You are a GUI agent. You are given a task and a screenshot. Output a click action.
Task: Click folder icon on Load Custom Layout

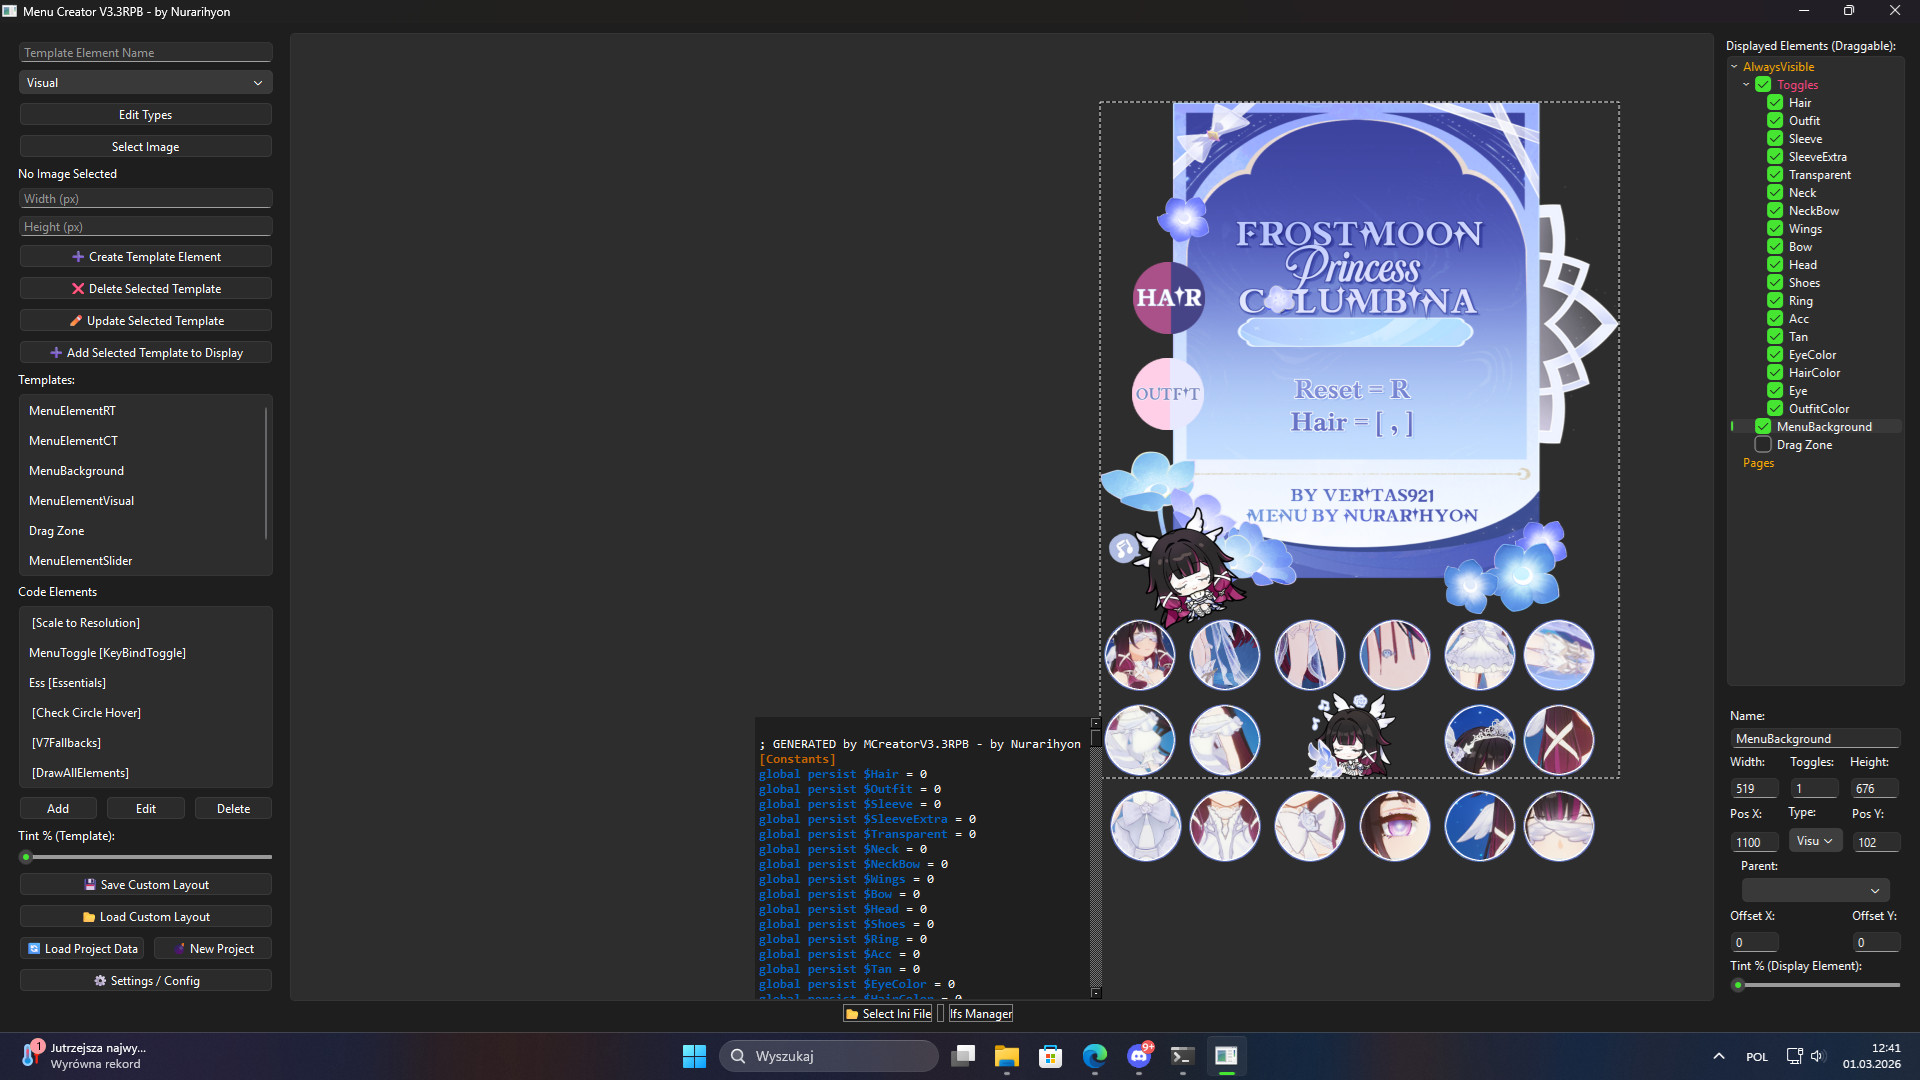[89, 917]
